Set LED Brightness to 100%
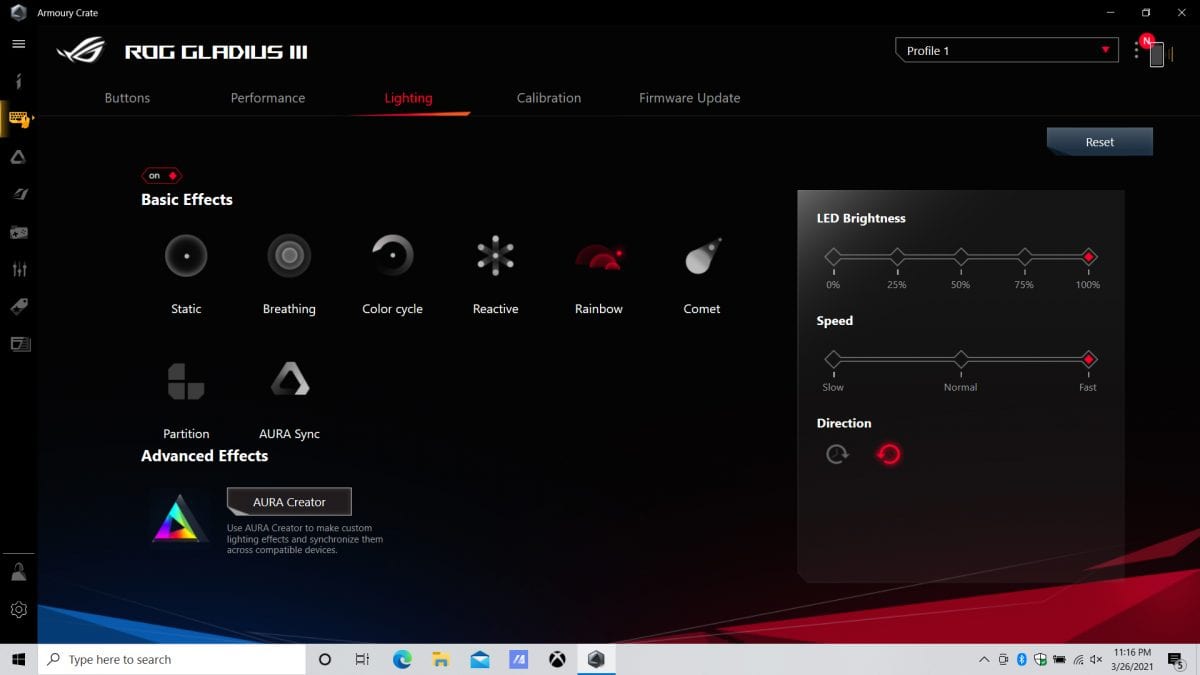Viewport: 1200px width, 675px height. (1089, 257)
